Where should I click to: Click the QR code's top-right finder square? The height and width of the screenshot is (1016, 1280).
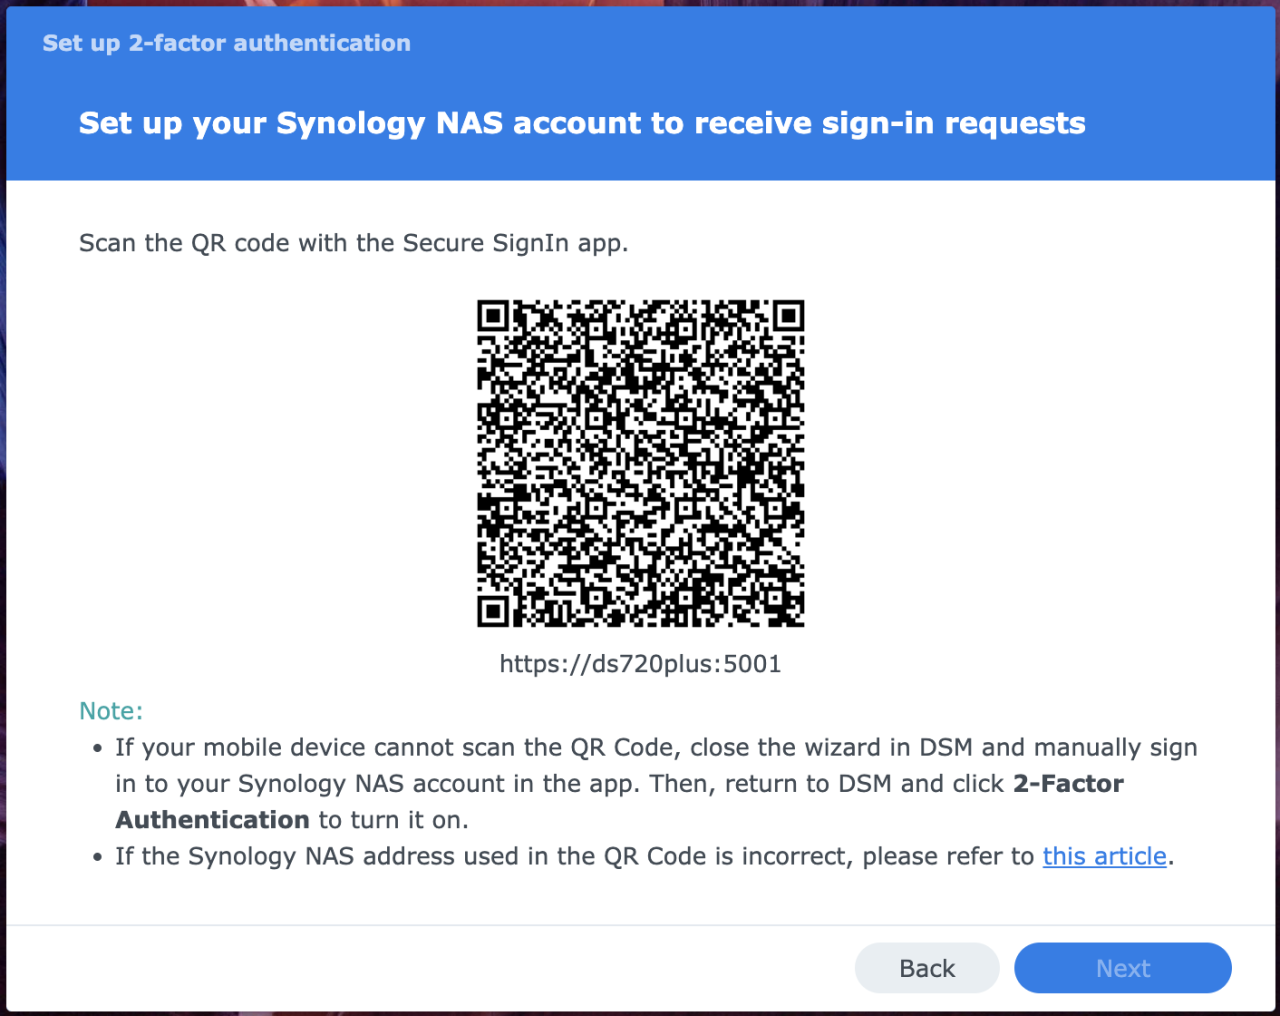tap(789, 315)
